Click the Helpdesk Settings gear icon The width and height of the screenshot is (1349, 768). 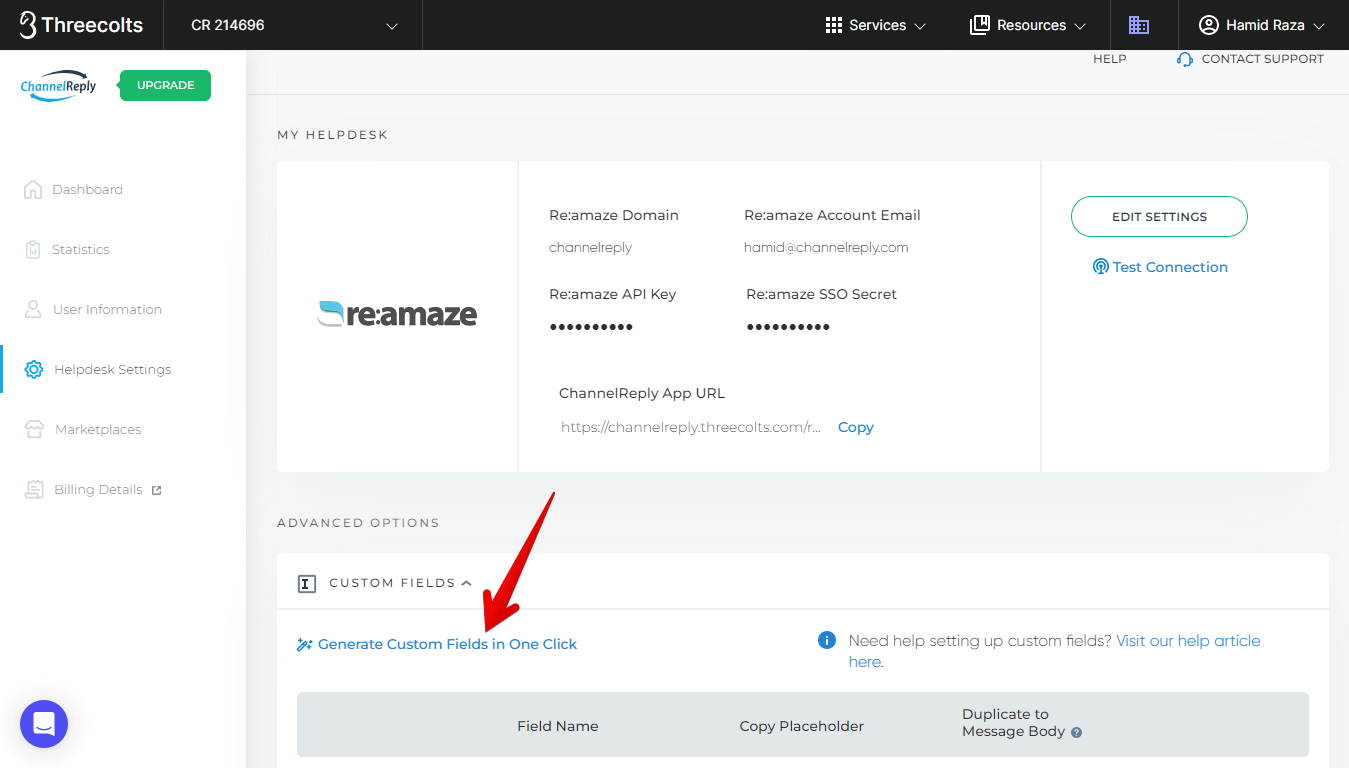point(34,369)
